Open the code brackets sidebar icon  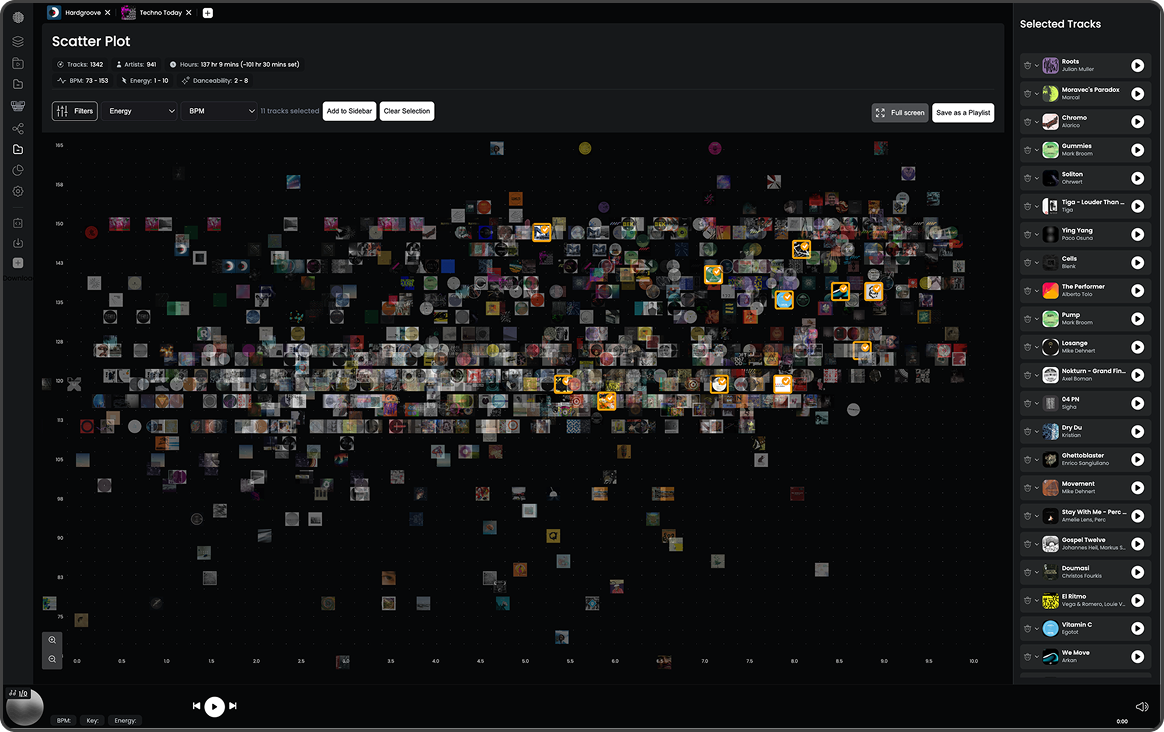click(18, 223)
